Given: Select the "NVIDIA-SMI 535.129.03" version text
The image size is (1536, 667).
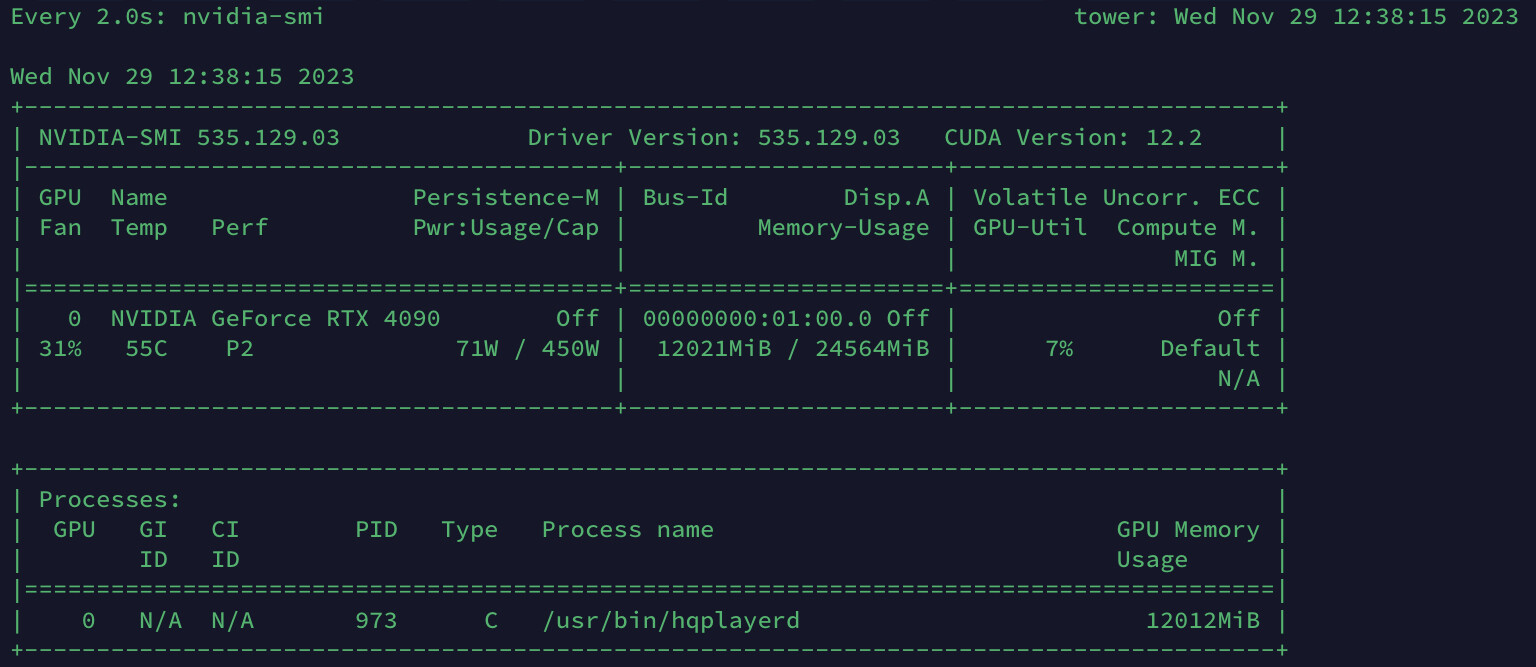Looking at the screenshot, I should pos(189,138).
